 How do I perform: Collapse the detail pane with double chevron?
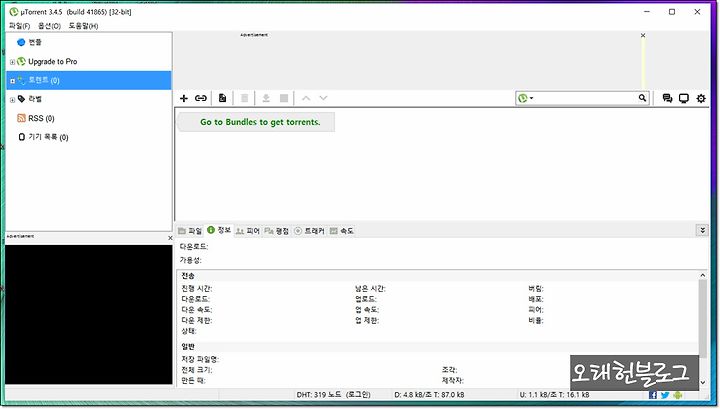point(703,230)
